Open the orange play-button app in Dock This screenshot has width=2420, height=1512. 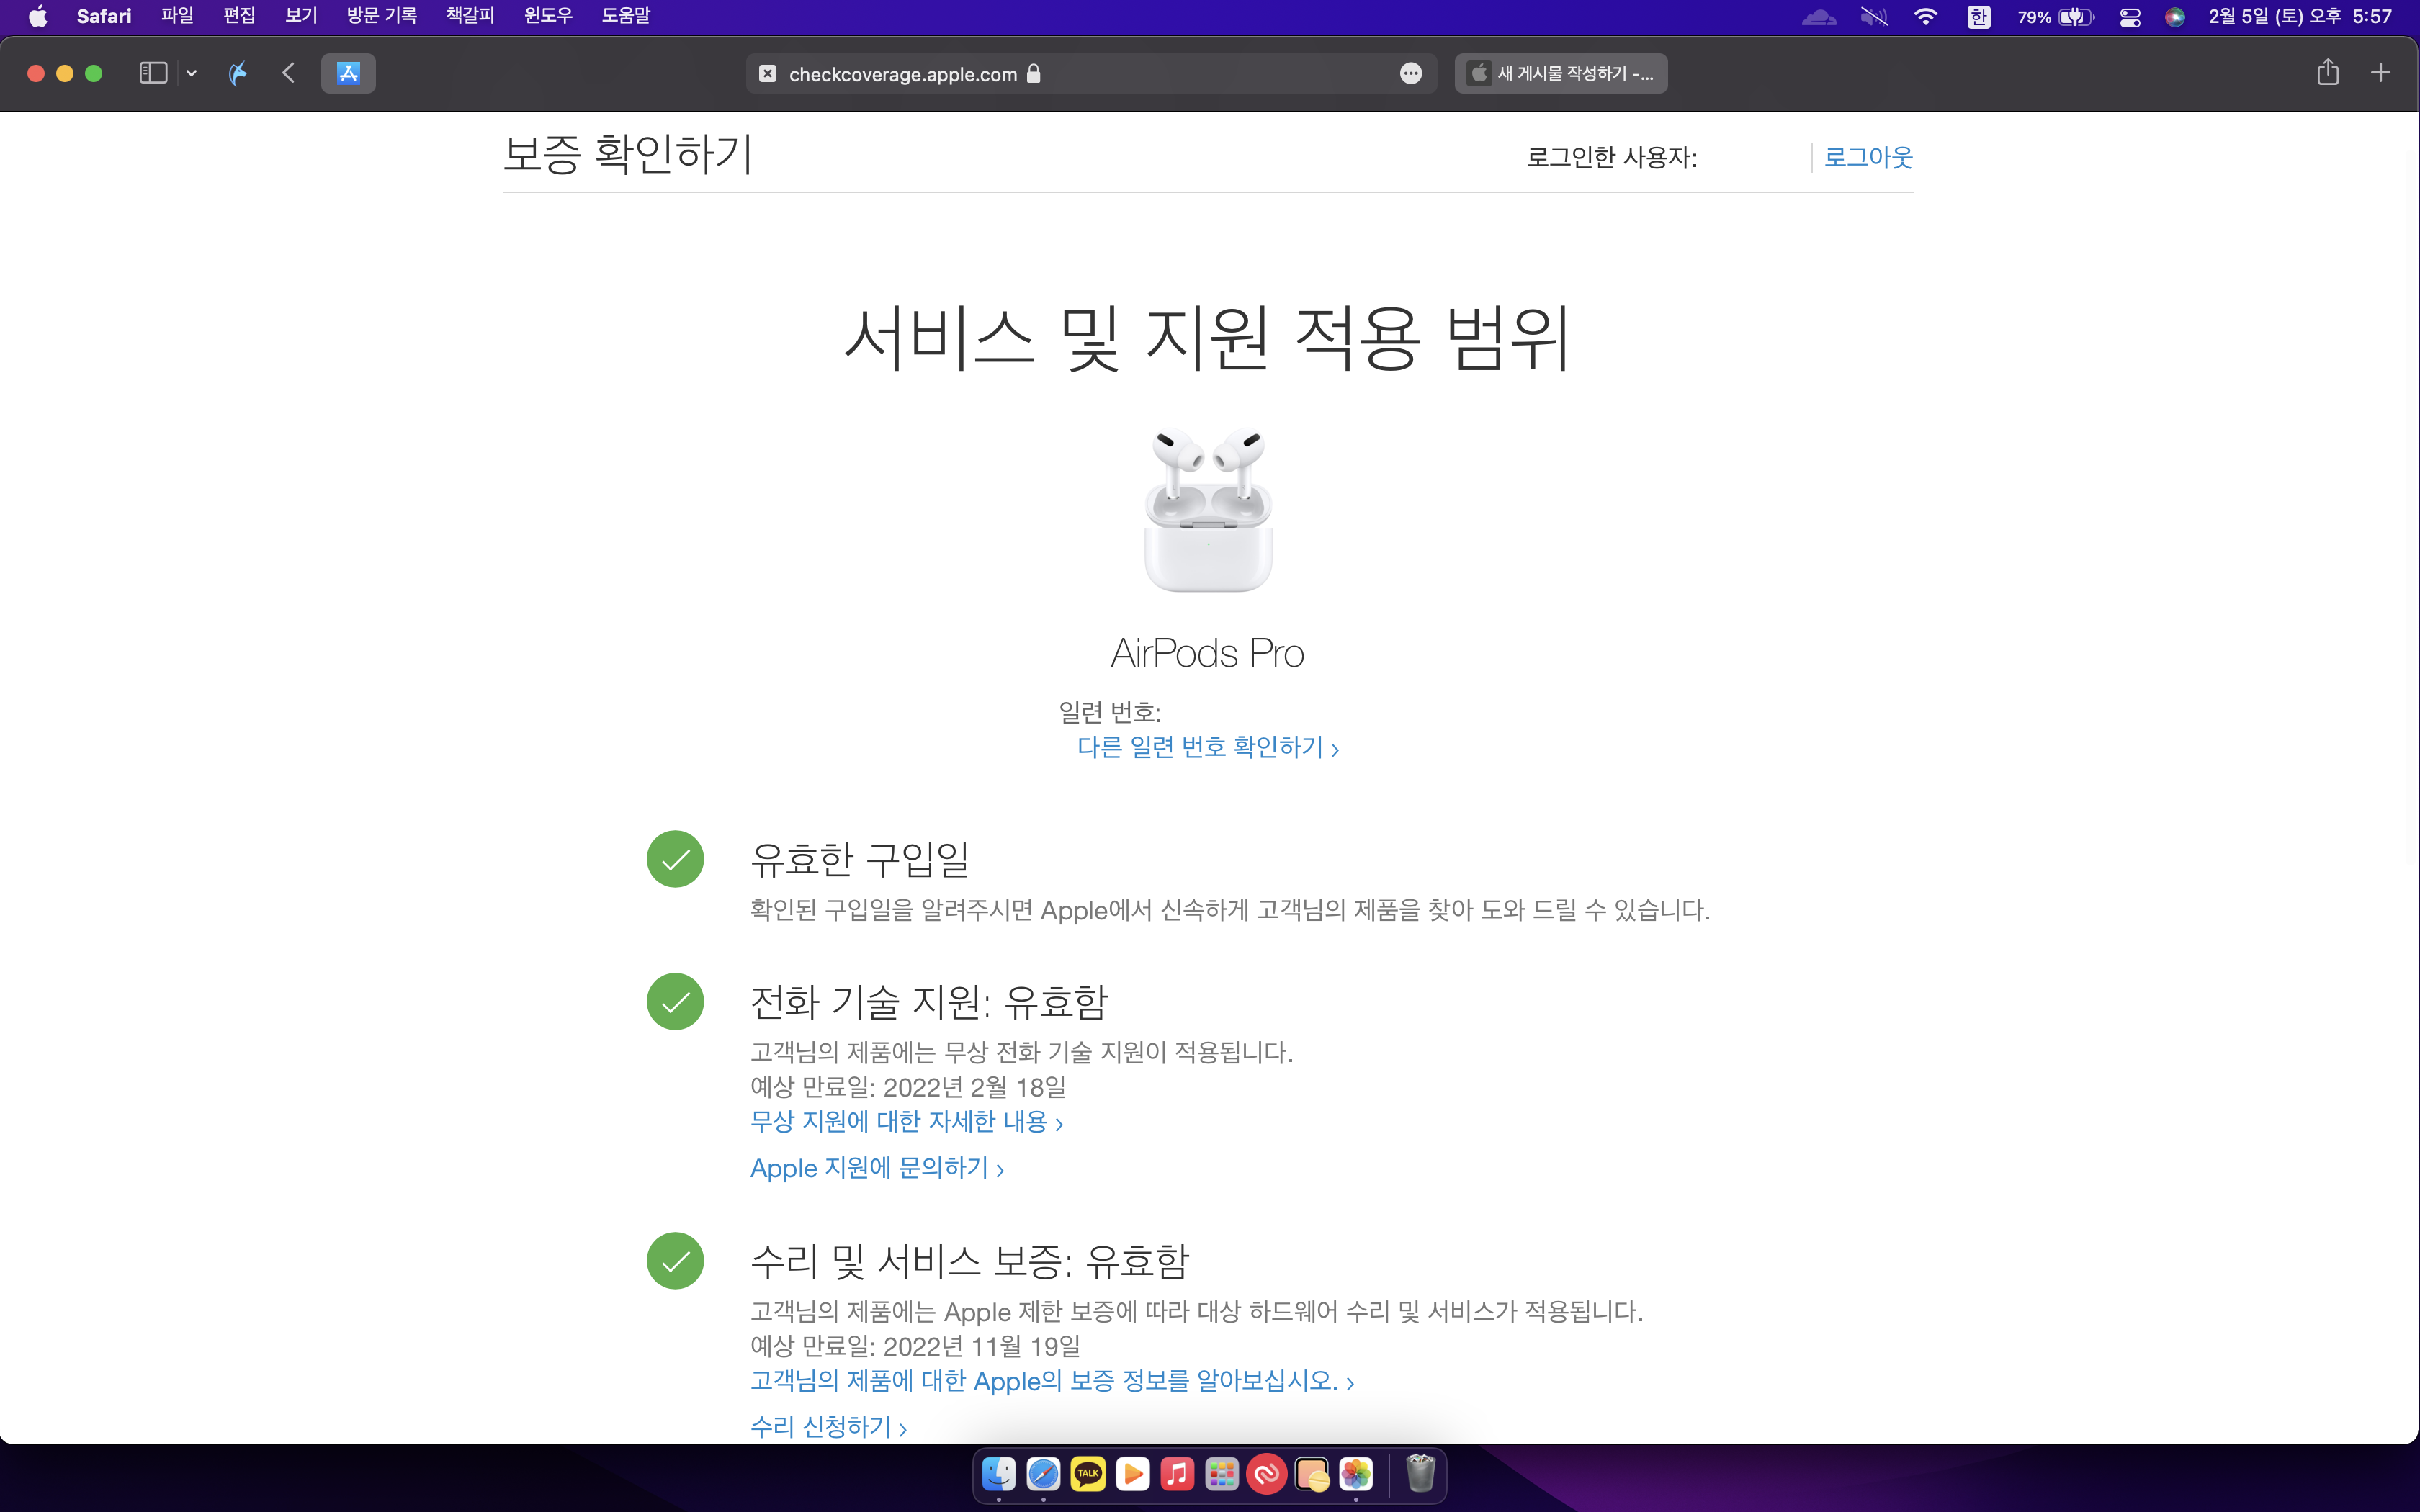tap(1133, 1474)
